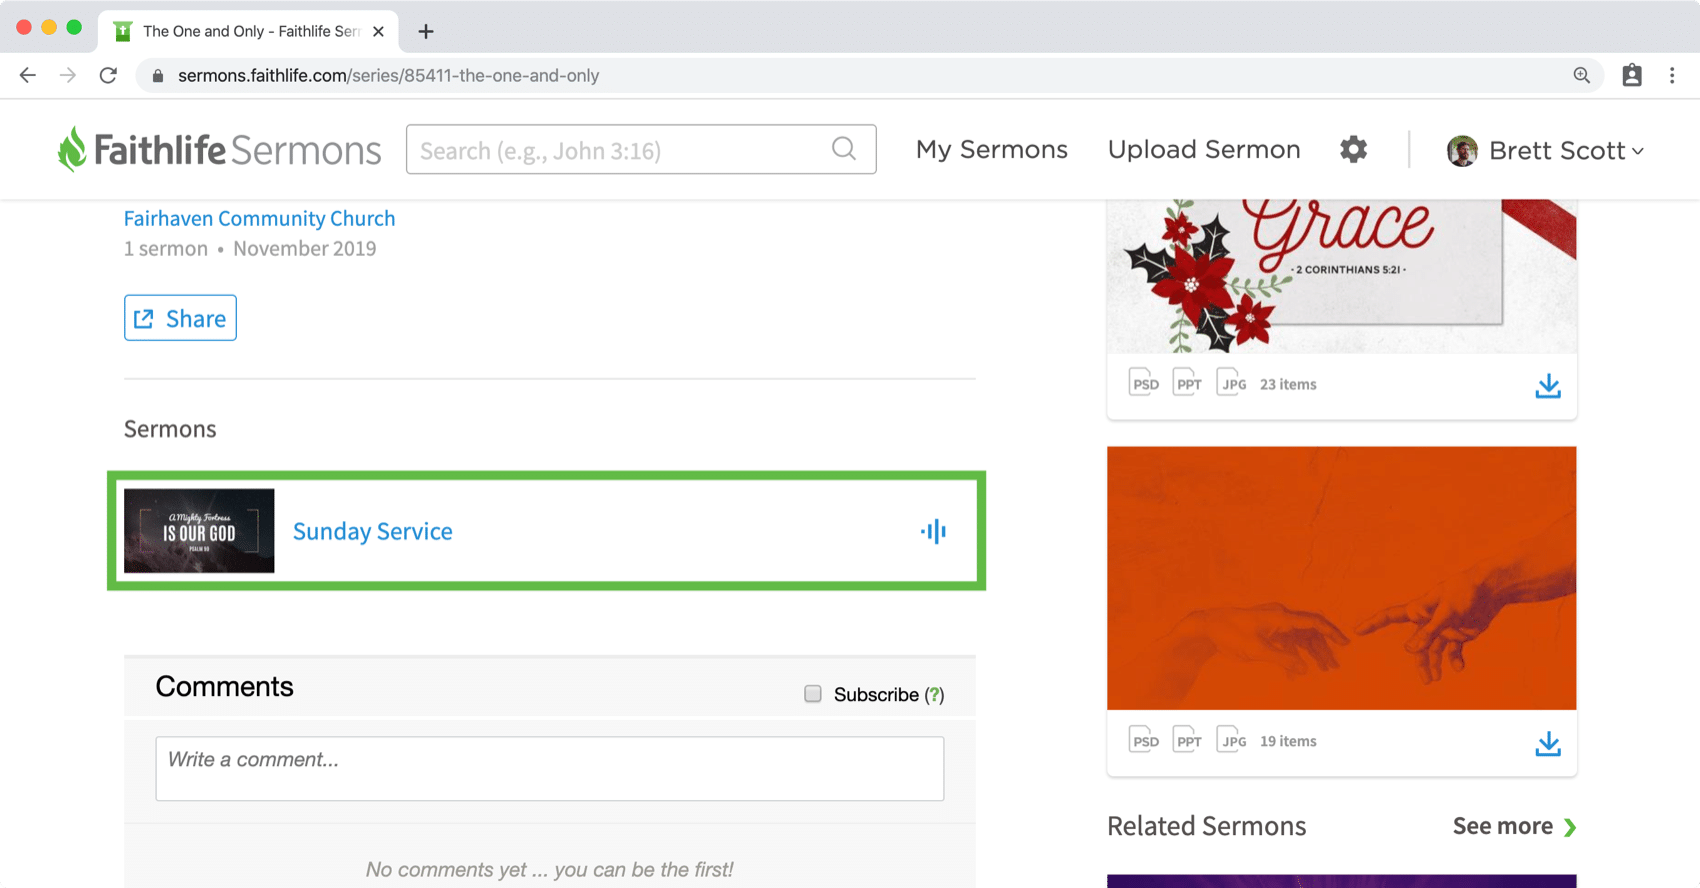1700x888 pixels.
Task: Click the Share button
Action: (180, 318)
